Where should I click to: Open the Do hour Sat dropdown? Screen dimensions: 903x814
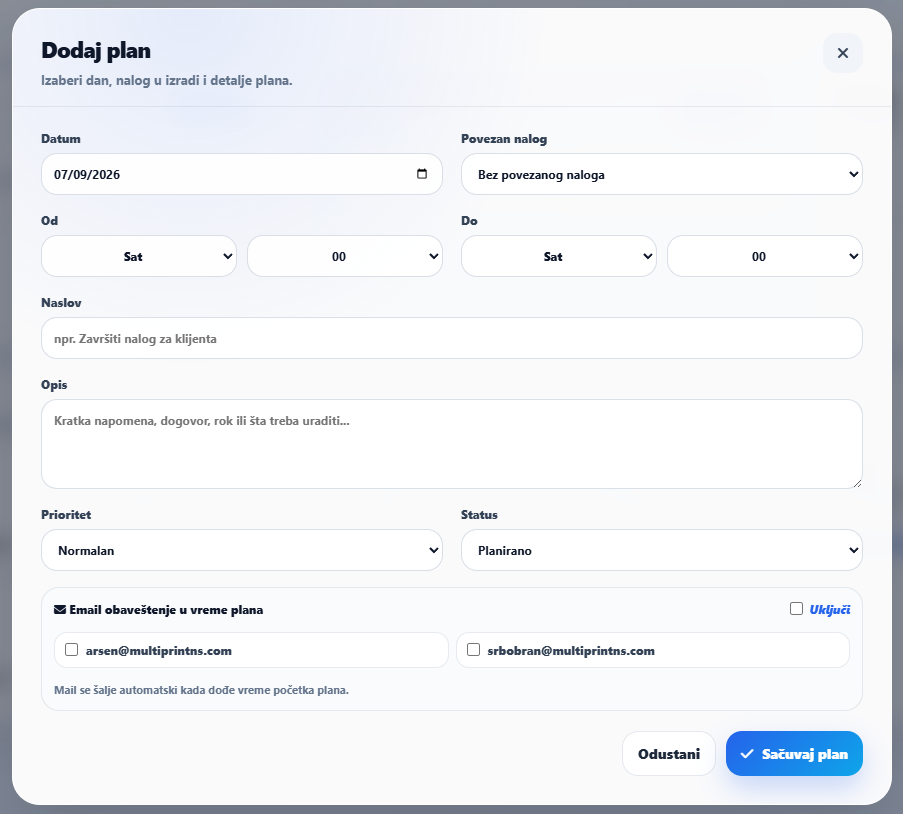pyautogui.click(x=559, y=256)
